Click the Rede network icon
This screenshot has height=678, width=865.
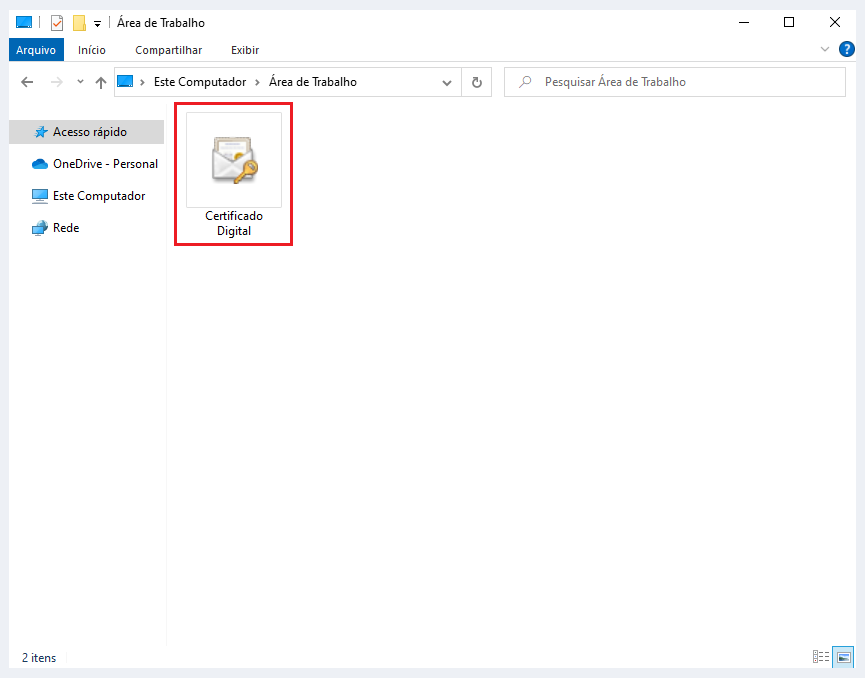coord(40,228)
